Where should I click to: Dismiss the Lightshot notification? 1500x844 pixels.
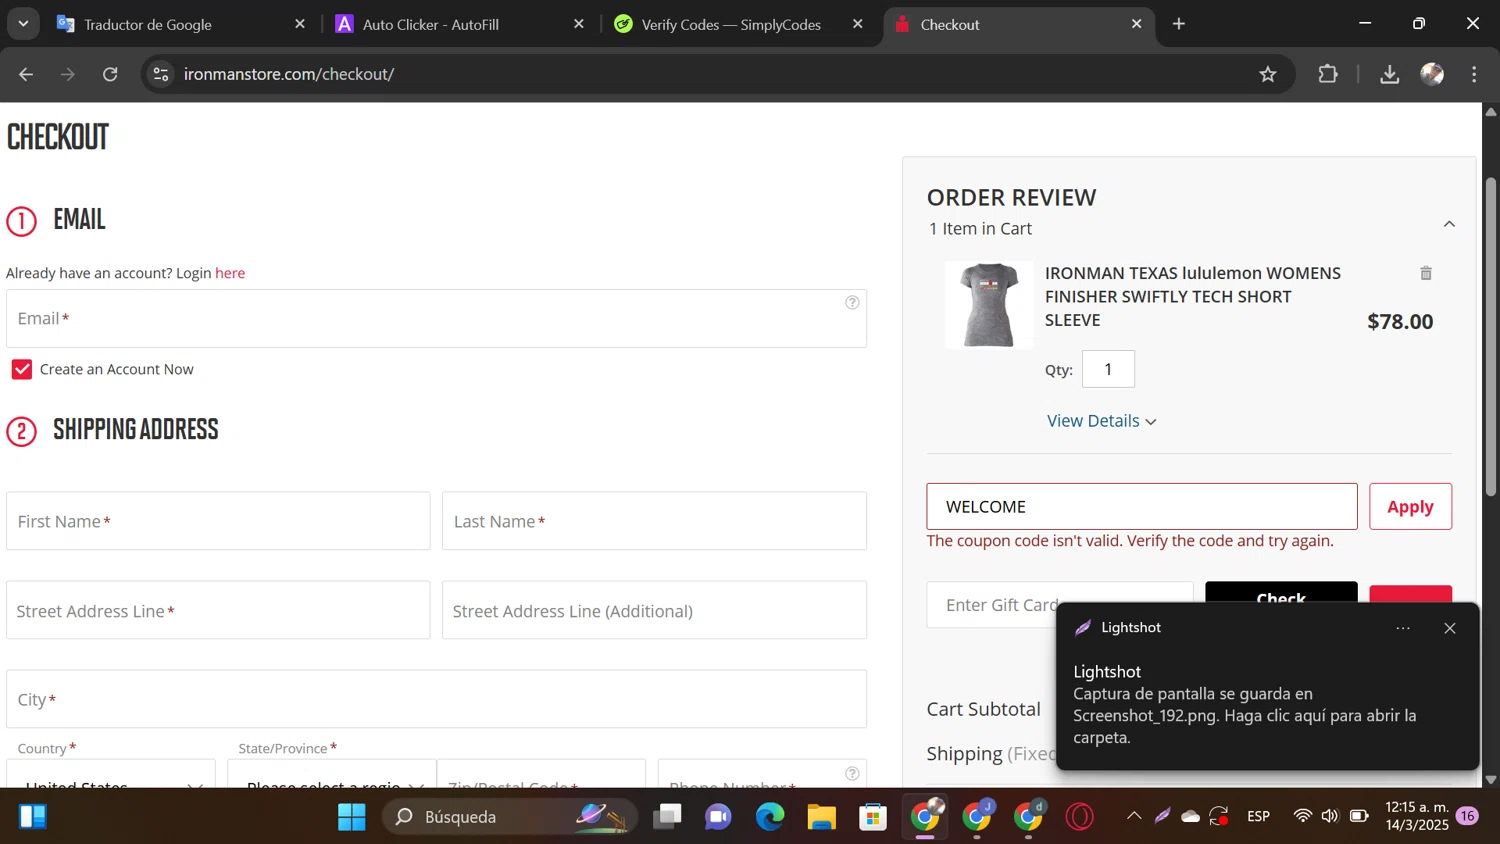[x=1450, y=628]
